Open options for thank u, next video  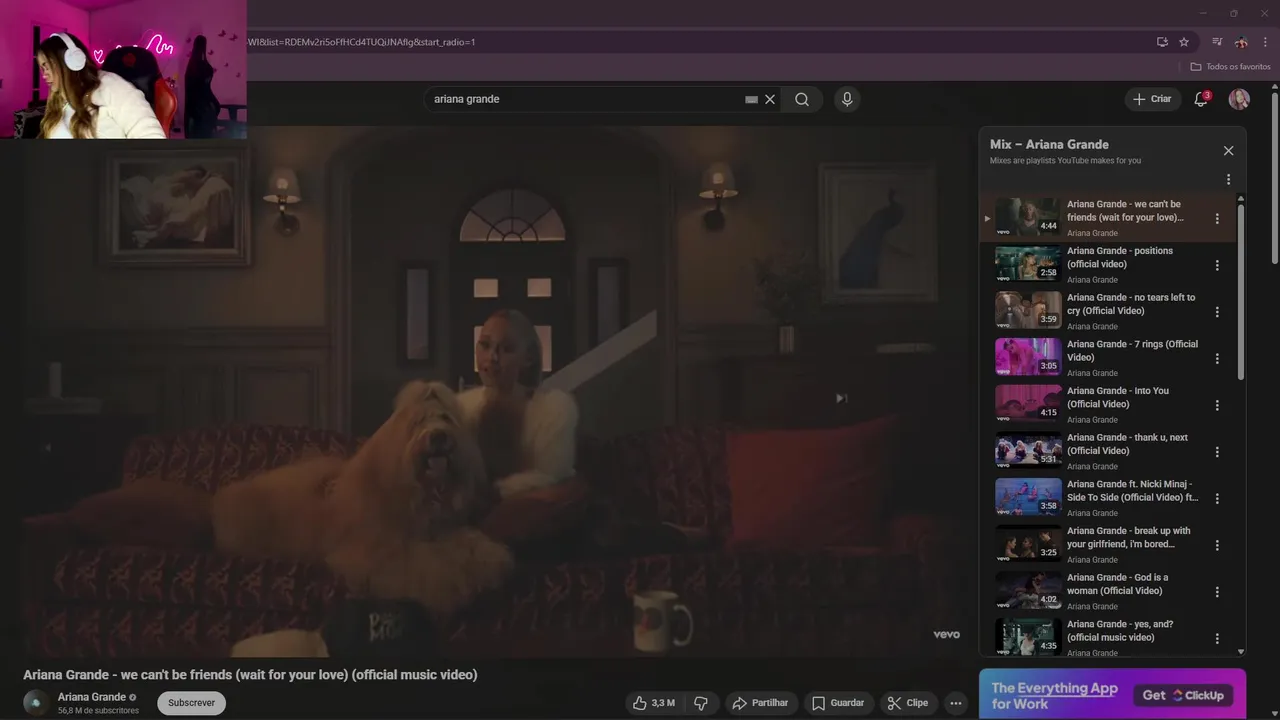pos(1217,452)
